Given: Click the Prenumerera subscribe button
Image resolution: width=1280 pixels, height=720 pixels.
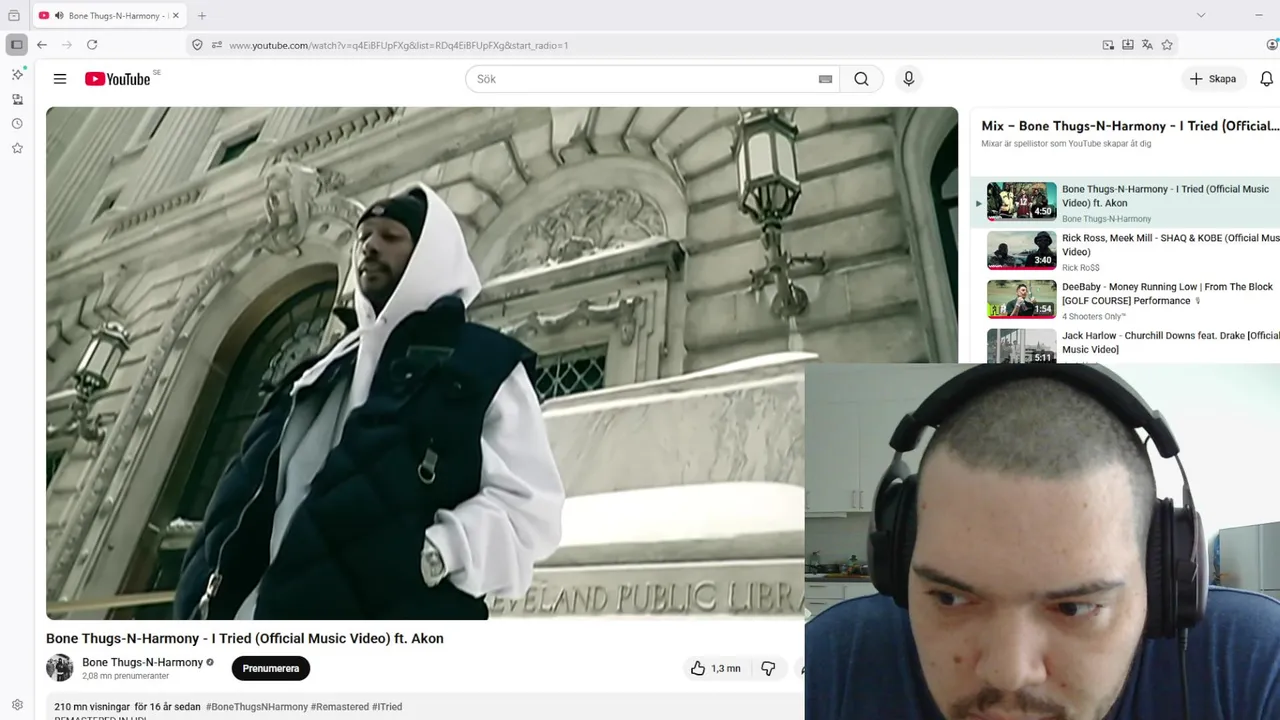Looking at the screenshot, I should [x=270, y=668].
